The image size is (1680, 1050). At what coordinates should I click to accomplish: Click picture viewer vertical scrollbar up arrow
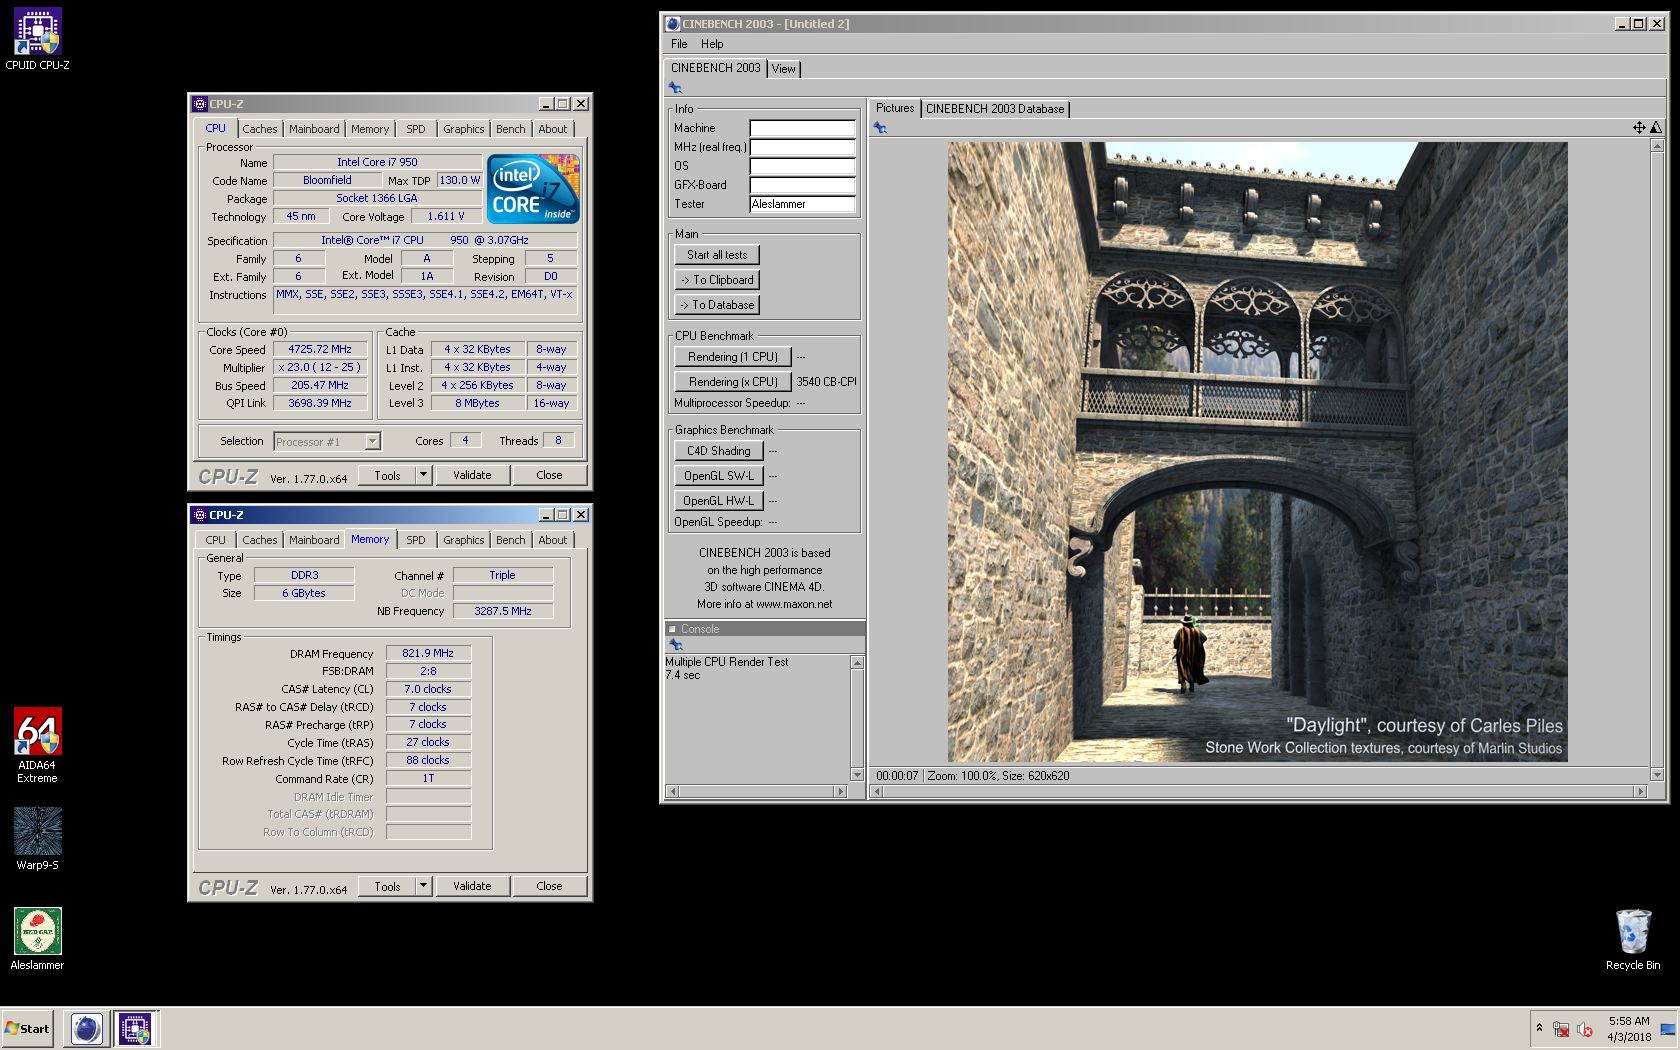(x=1657, y=146)
